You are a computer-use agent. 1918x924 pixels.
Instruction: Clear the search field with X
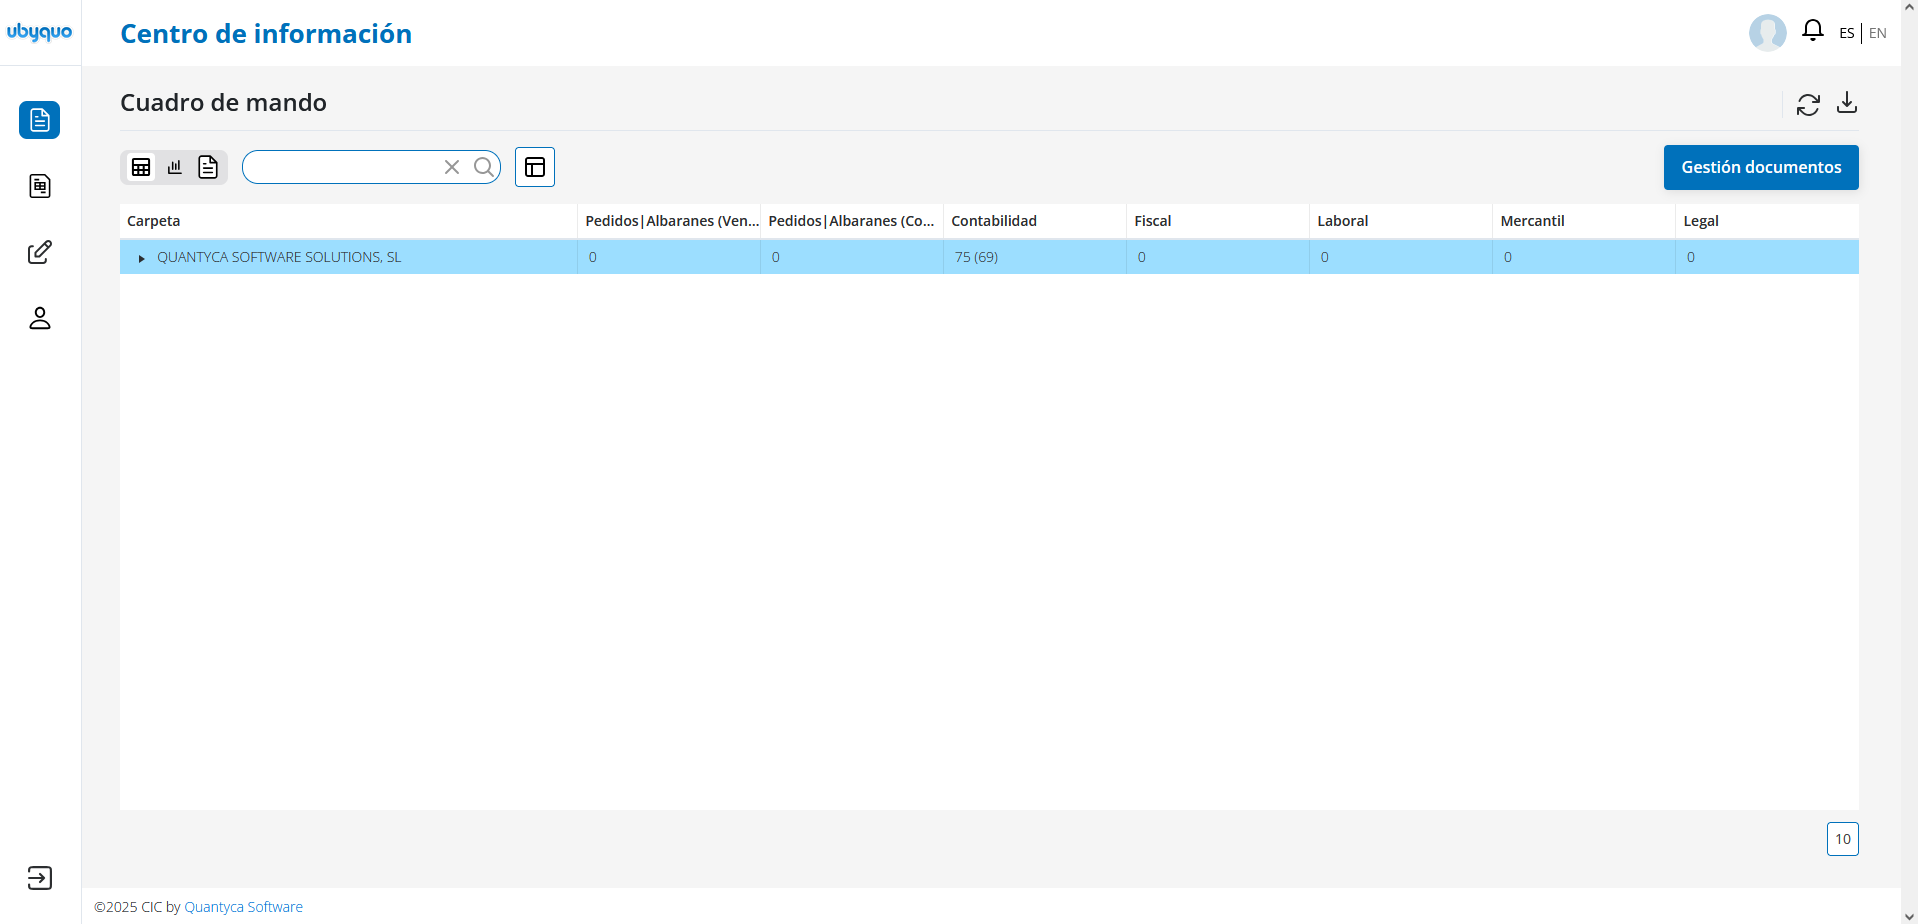pyautogui.click(x=452, y=167)
